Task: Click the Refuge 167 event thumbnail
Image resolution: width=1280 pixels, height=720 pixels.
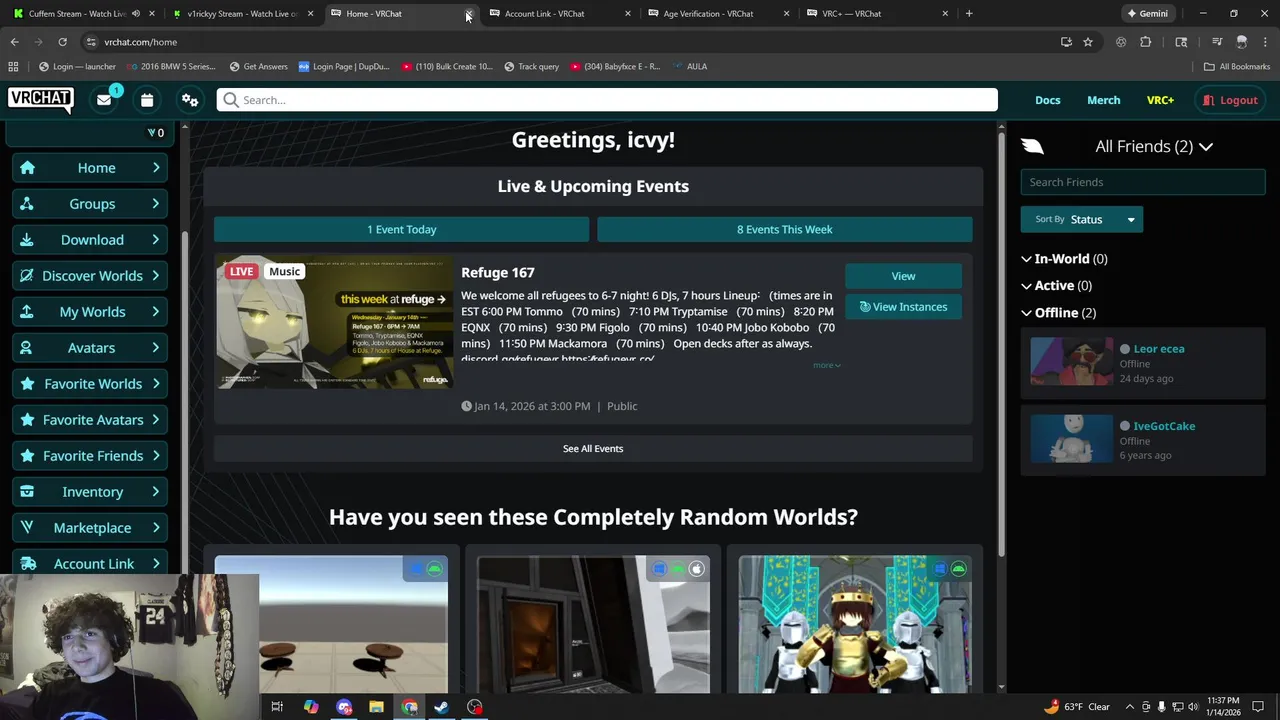Action: coord(334,322)
